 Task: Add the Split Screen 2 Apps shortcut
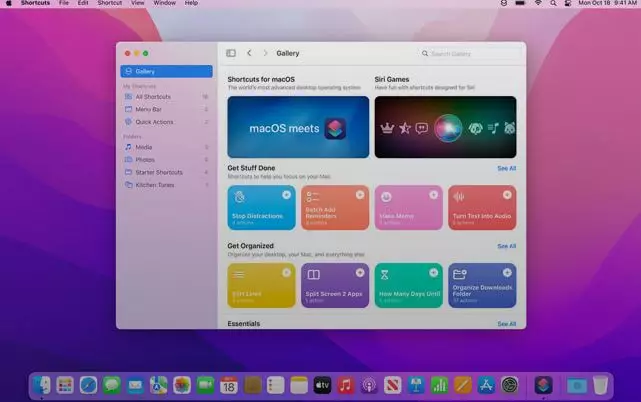(360, 272)
